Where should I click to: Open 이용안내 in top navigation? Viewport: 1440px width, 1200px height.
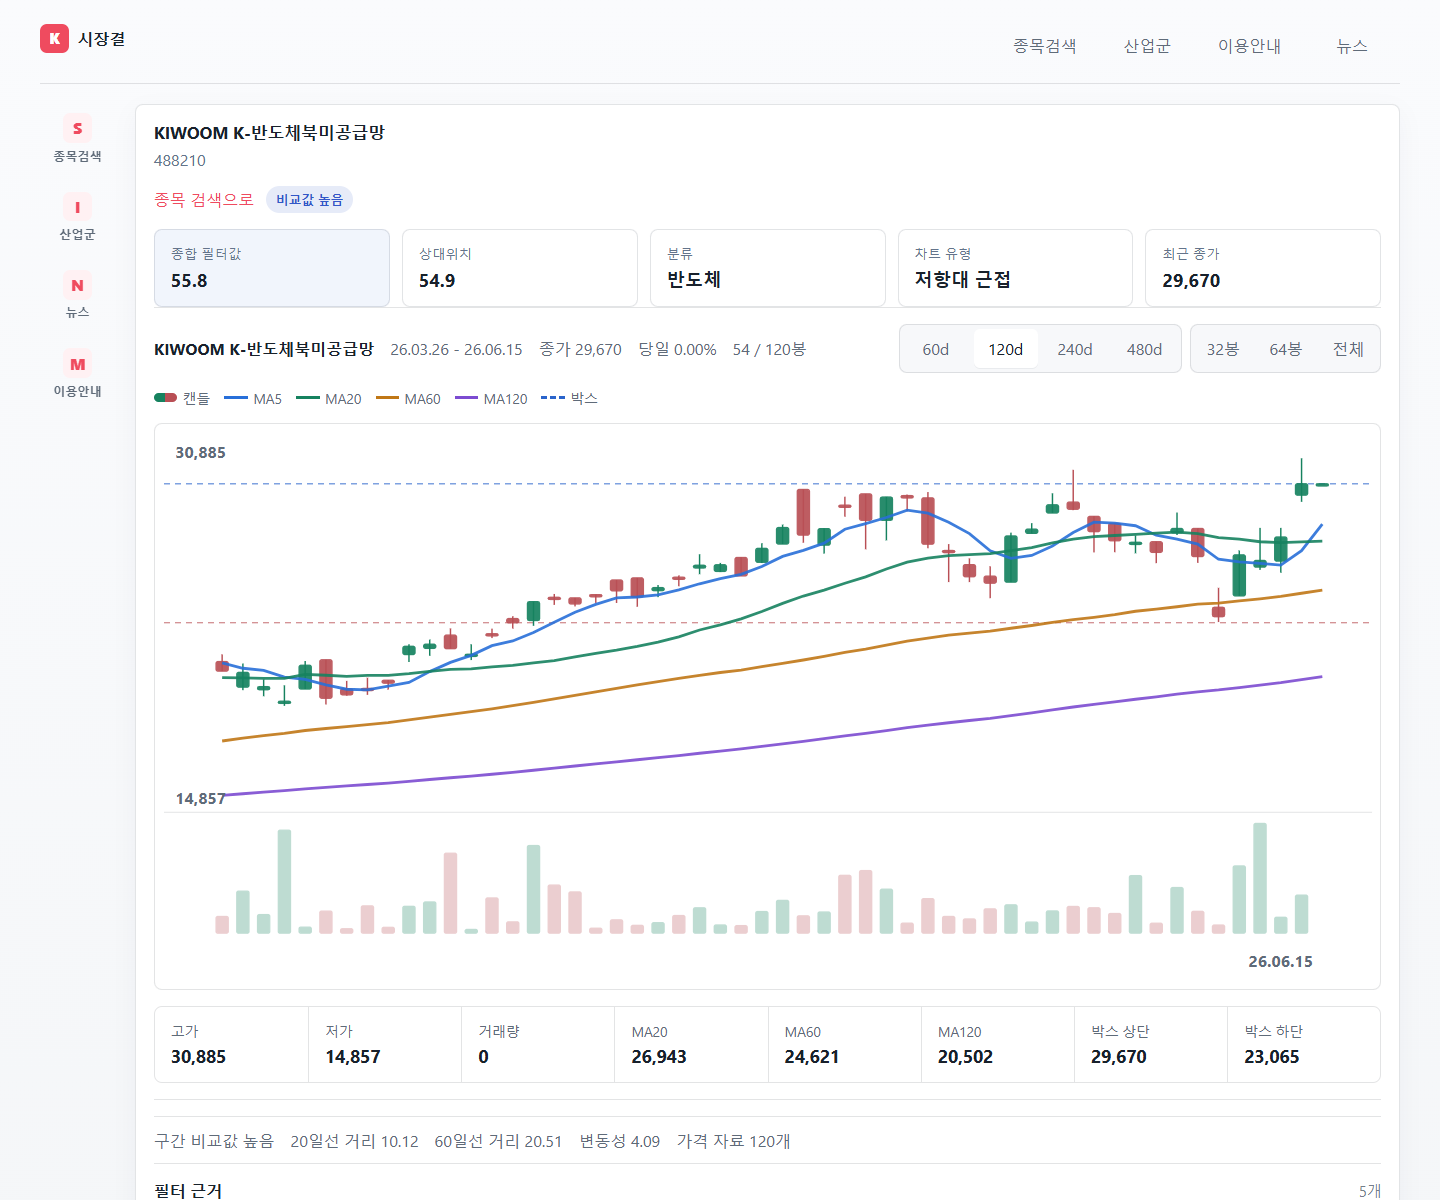[x=1249, y=46]
